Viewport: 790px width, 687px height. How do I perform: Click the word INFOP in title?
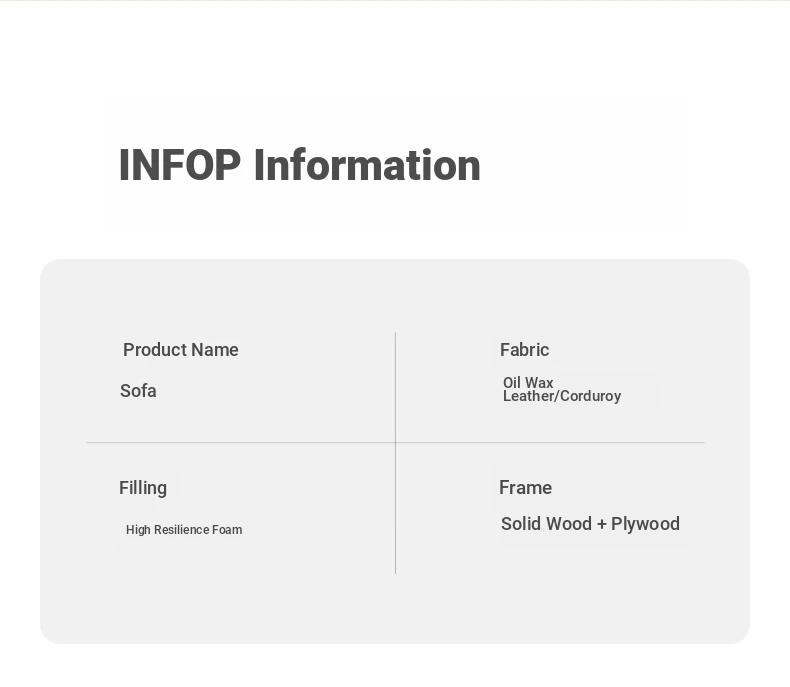coord(180,165)
